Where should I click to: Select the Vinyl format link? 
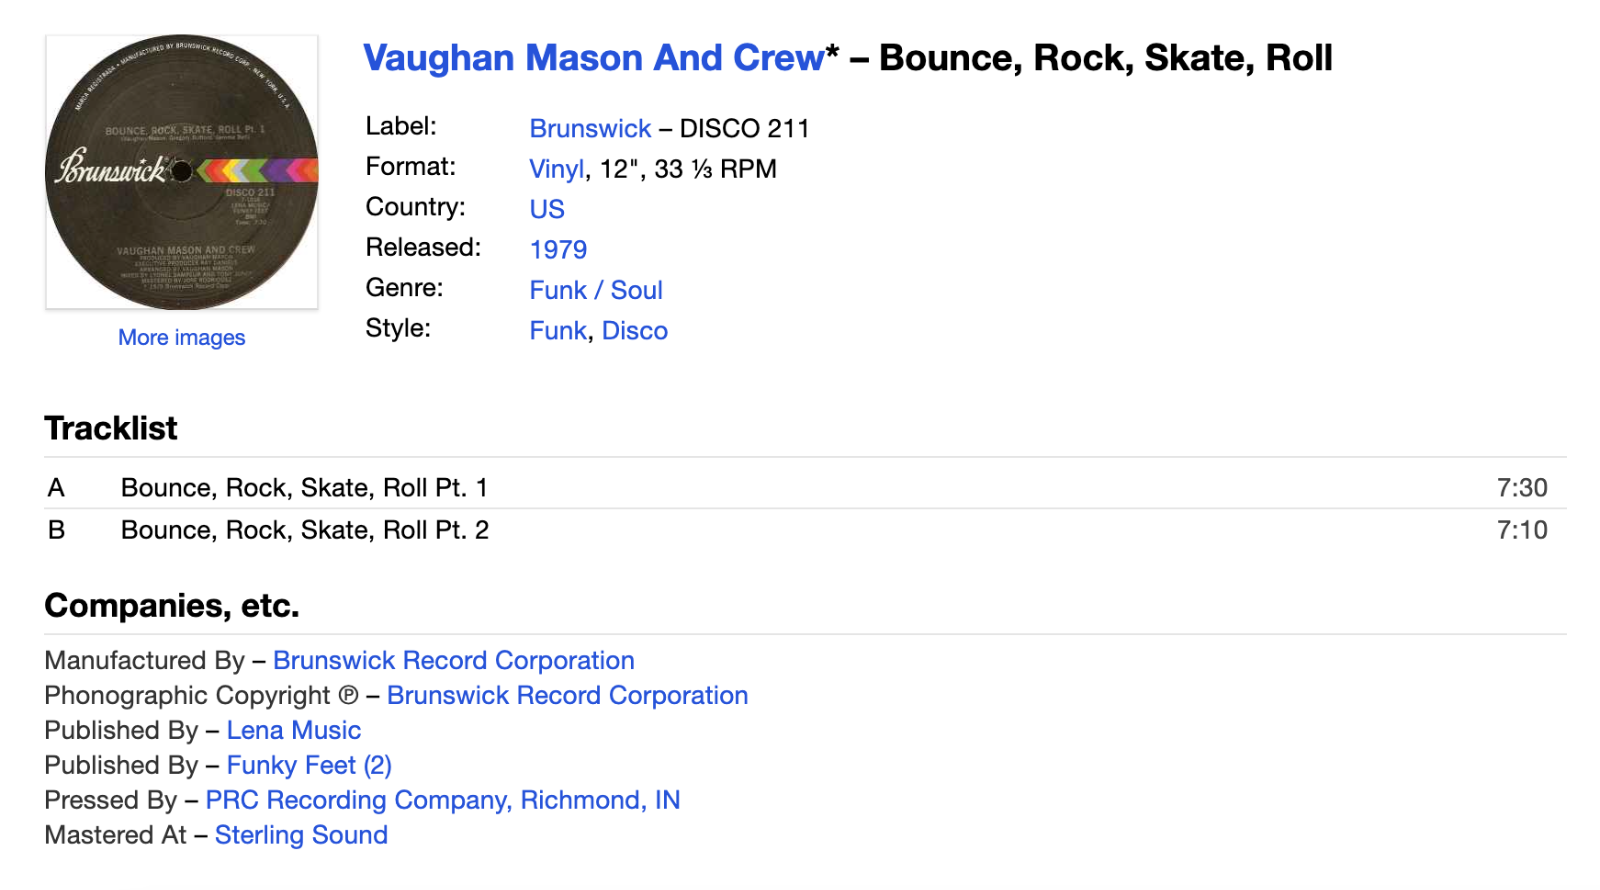556,169
